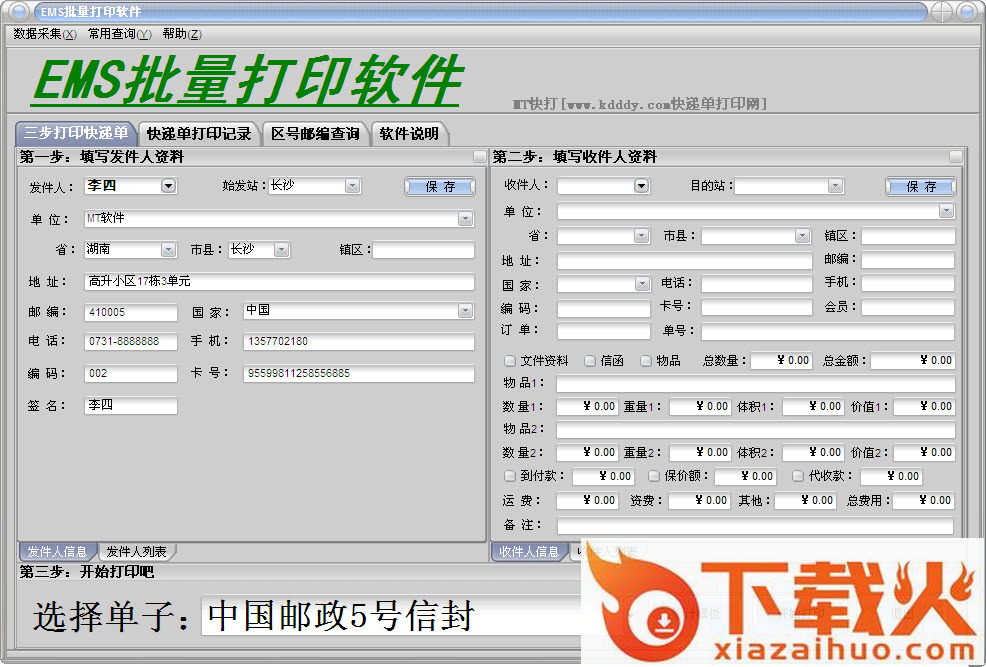Focus the 重量1 value field
Viewport: 986px width, 667px height.
click(700, 407)
